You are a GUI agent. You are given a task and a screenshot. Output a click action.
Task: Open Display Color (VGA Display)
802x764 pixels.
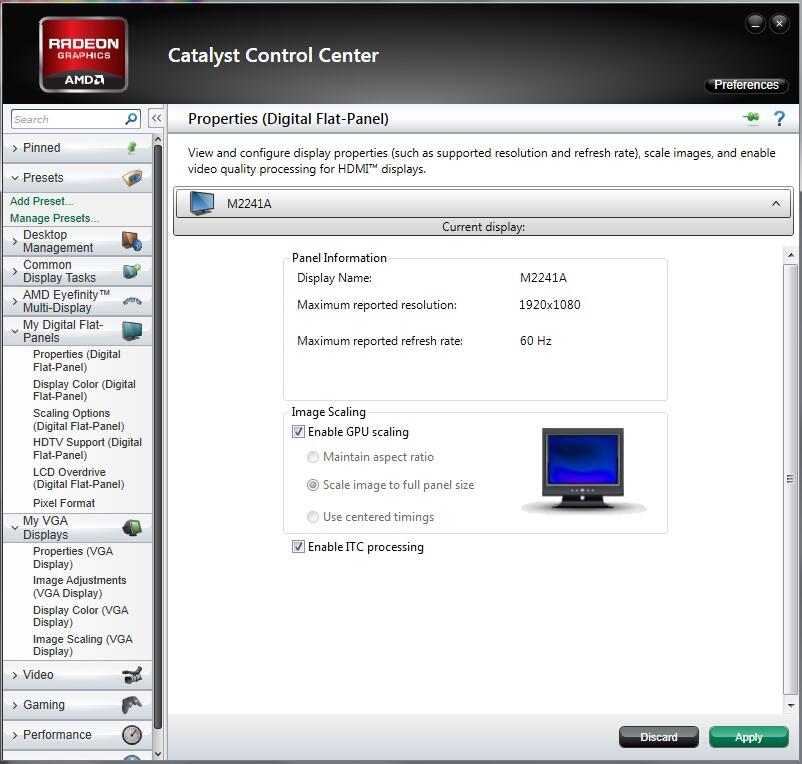80,616
